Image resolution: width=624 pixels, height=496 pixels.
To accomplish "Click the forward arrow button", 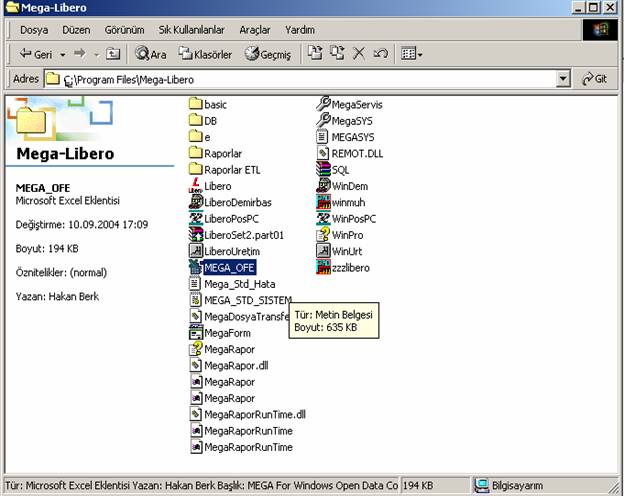I will point(80,53).
